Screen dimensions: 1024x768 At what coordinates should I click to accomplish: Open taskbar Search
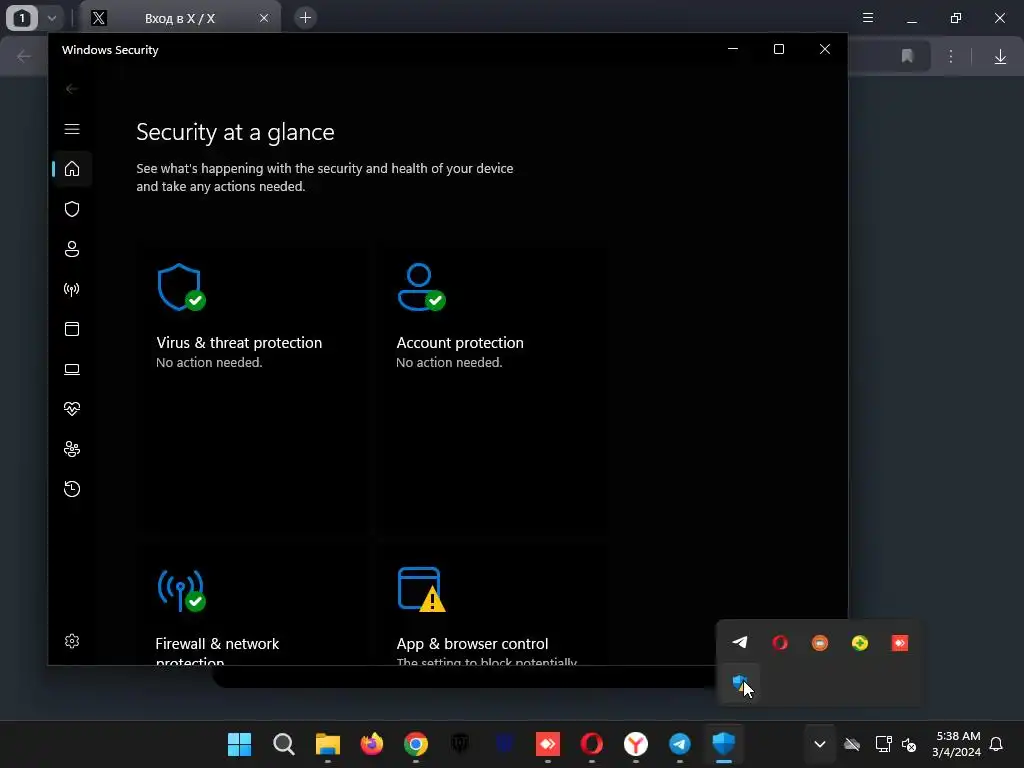coord(283,744)
